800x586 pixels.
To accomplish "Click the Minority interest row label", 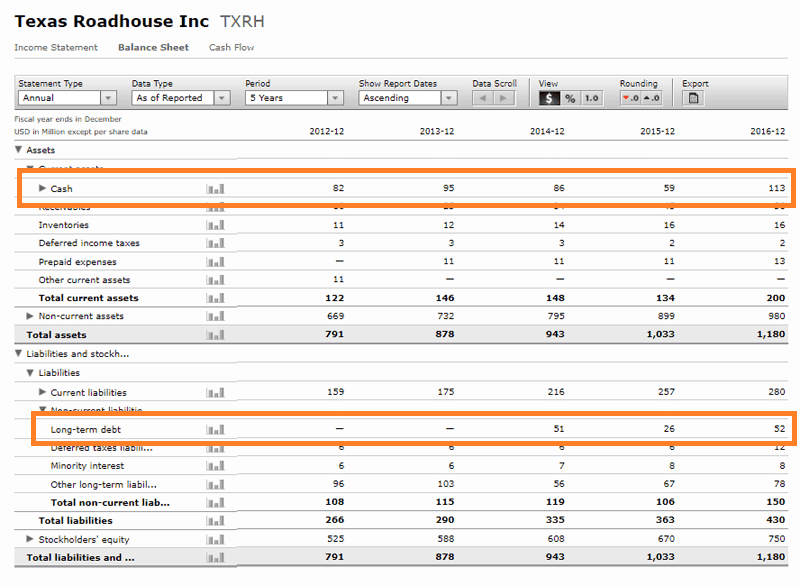I will pyautogui.click(x=87, y=466).
